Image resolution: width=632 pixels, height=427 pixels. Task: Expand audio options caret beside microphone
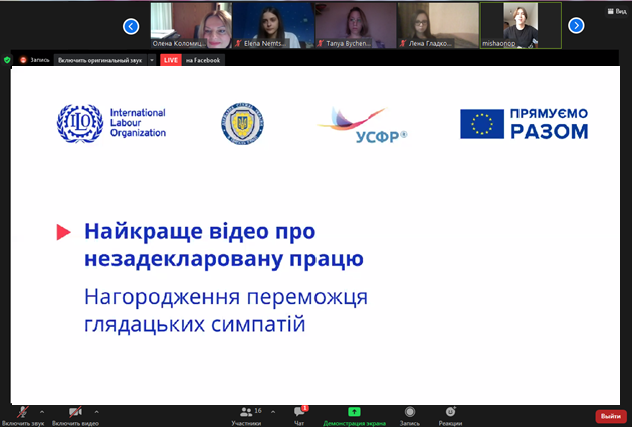click(x=42, y=412)
